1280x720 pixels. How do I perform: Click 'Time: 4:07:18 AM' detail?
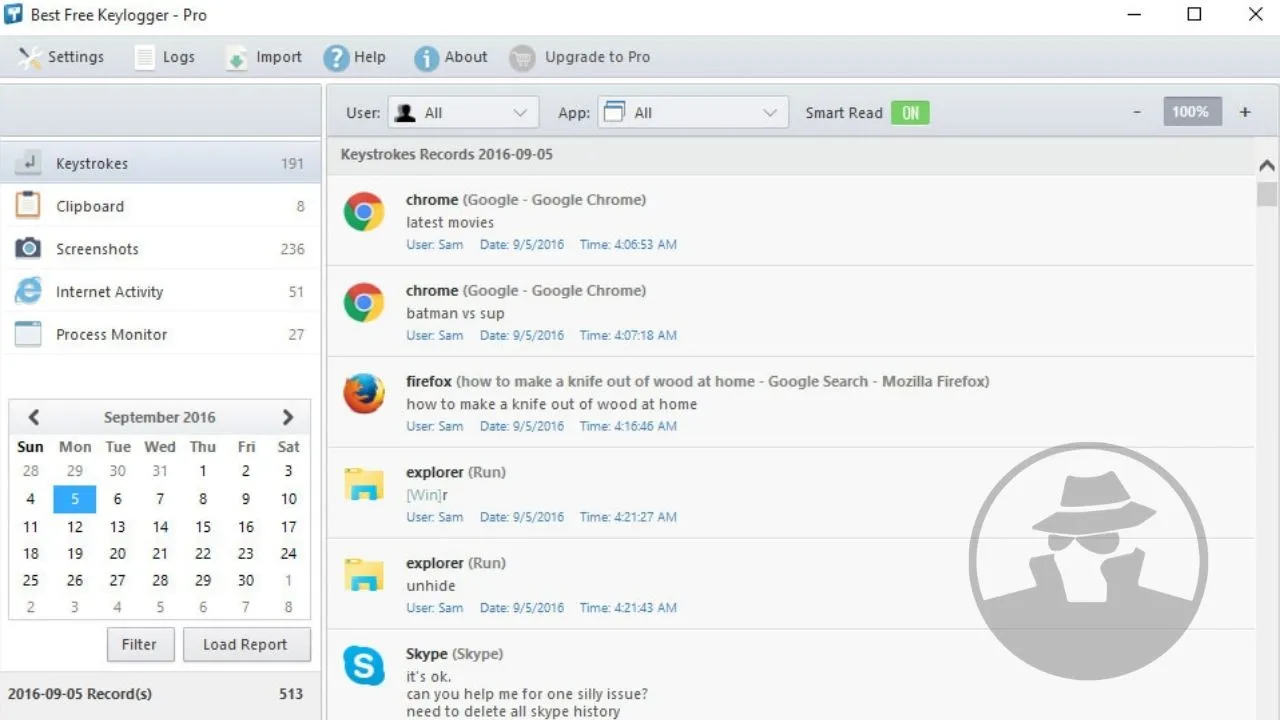tap(628, 335)
